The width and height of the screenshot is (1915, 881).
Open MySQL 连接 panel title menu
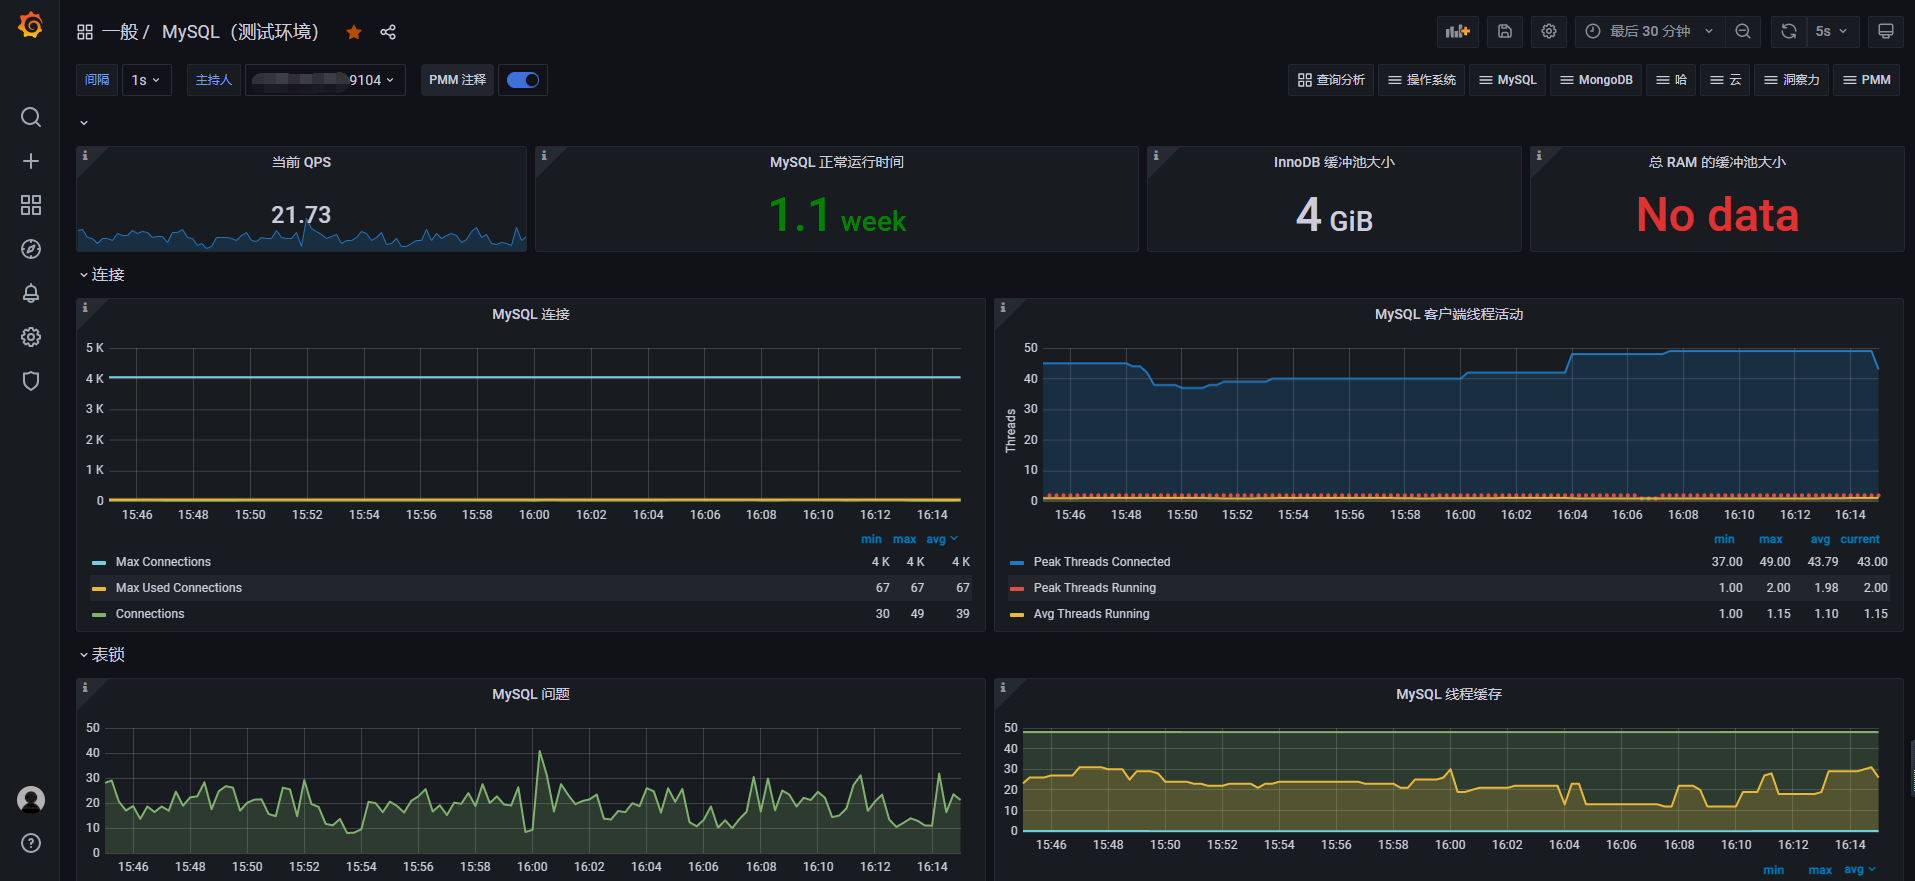[531, 314]
